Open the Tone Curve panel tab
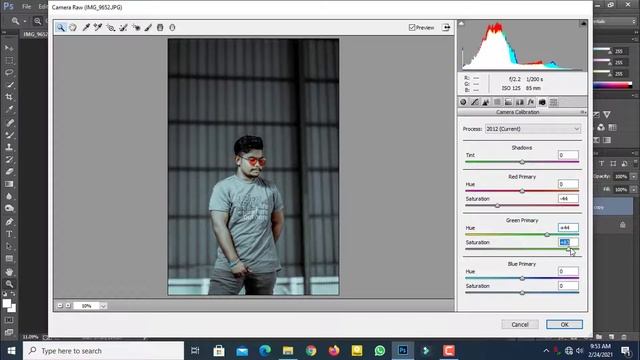 (x=475, y=102)
